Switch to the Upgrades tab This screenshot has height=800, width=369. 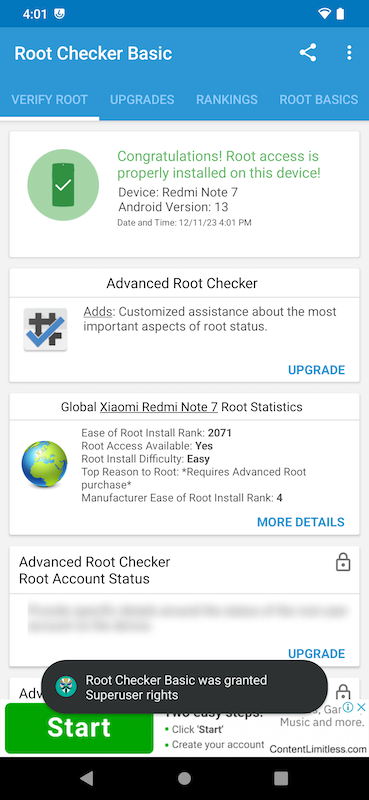[142, 99]
